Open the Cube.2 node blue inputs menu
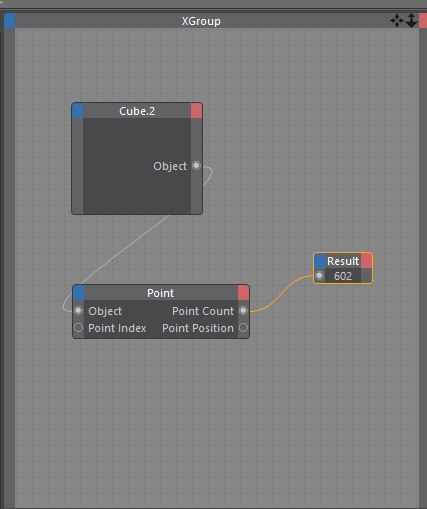The image size is (427, 509). (x=78, y=111)
